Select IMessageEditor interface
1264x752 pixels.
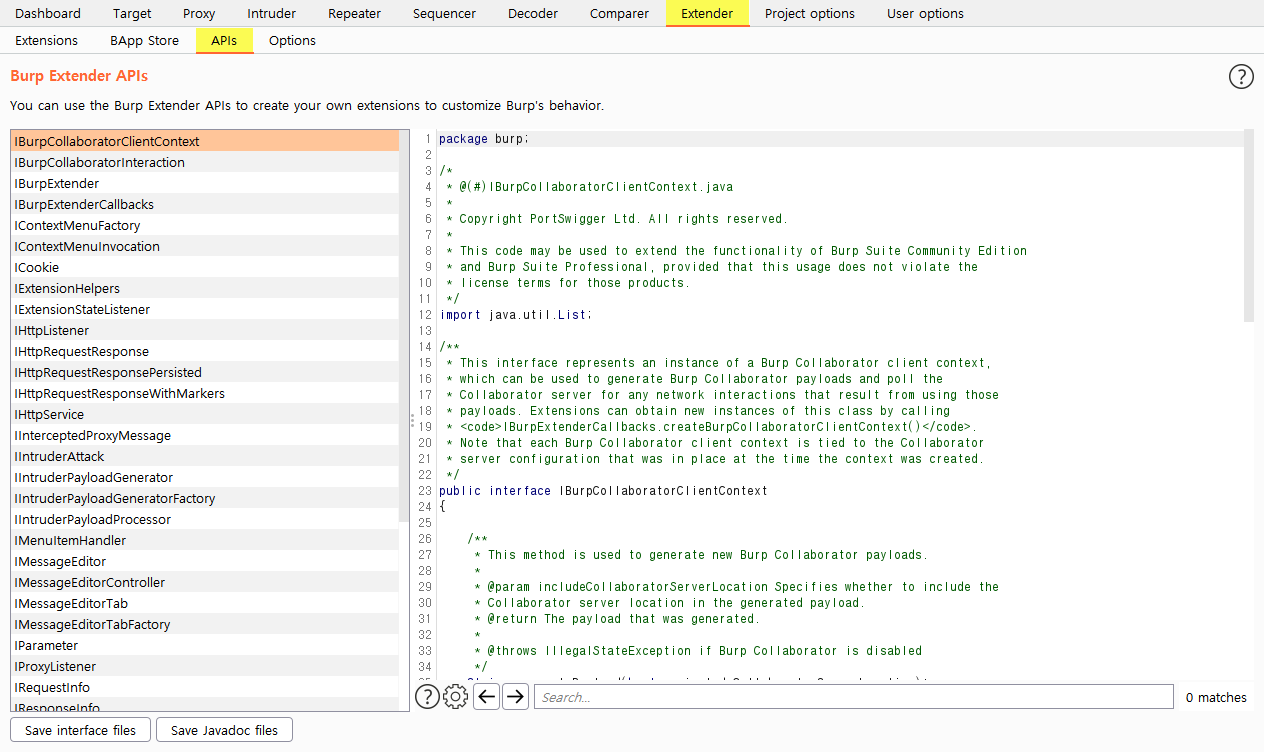pos(204,561)
